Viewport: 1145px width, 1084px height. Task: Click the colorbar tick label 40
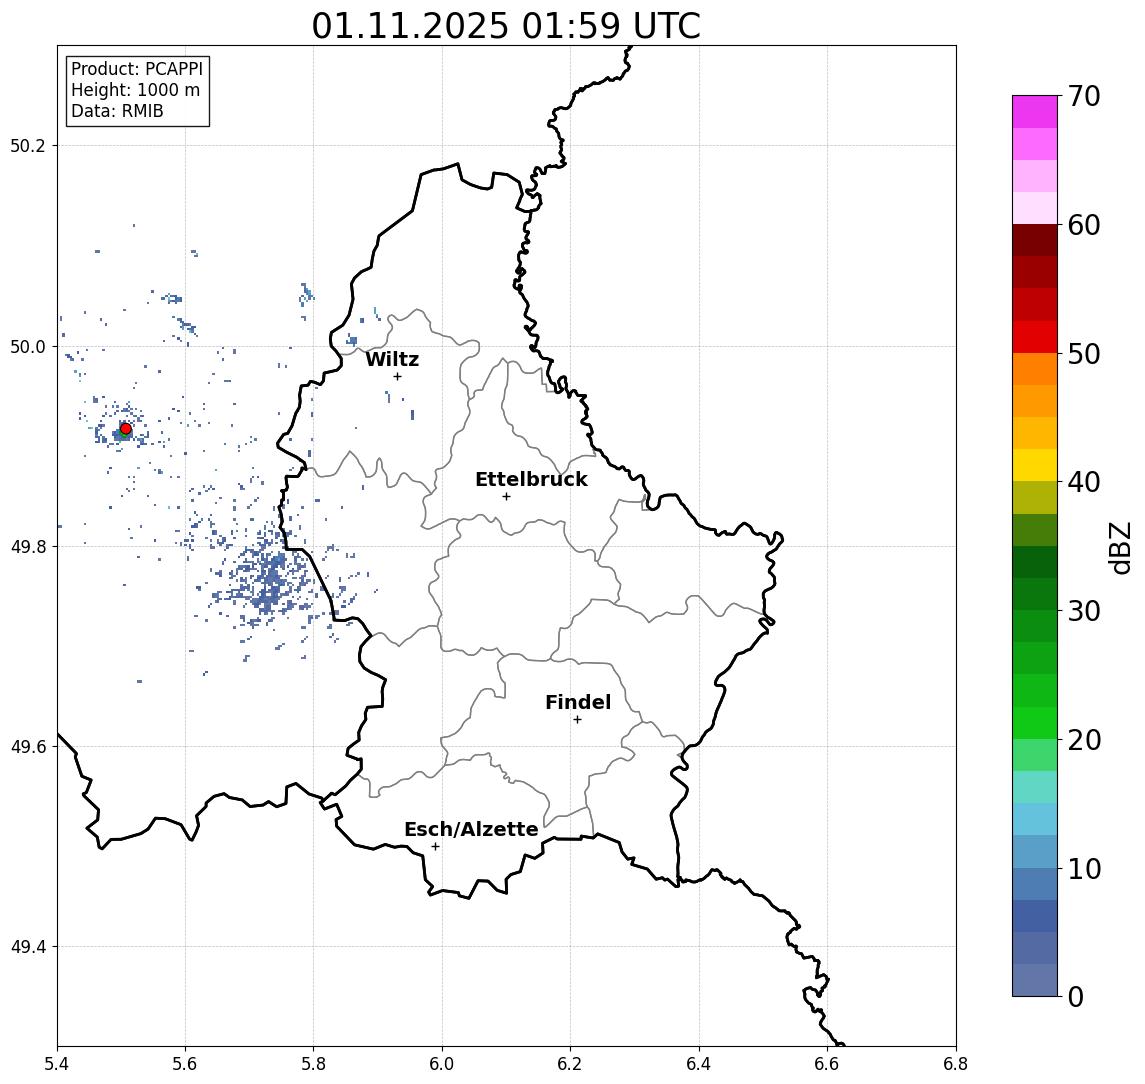click(1084, 482)
